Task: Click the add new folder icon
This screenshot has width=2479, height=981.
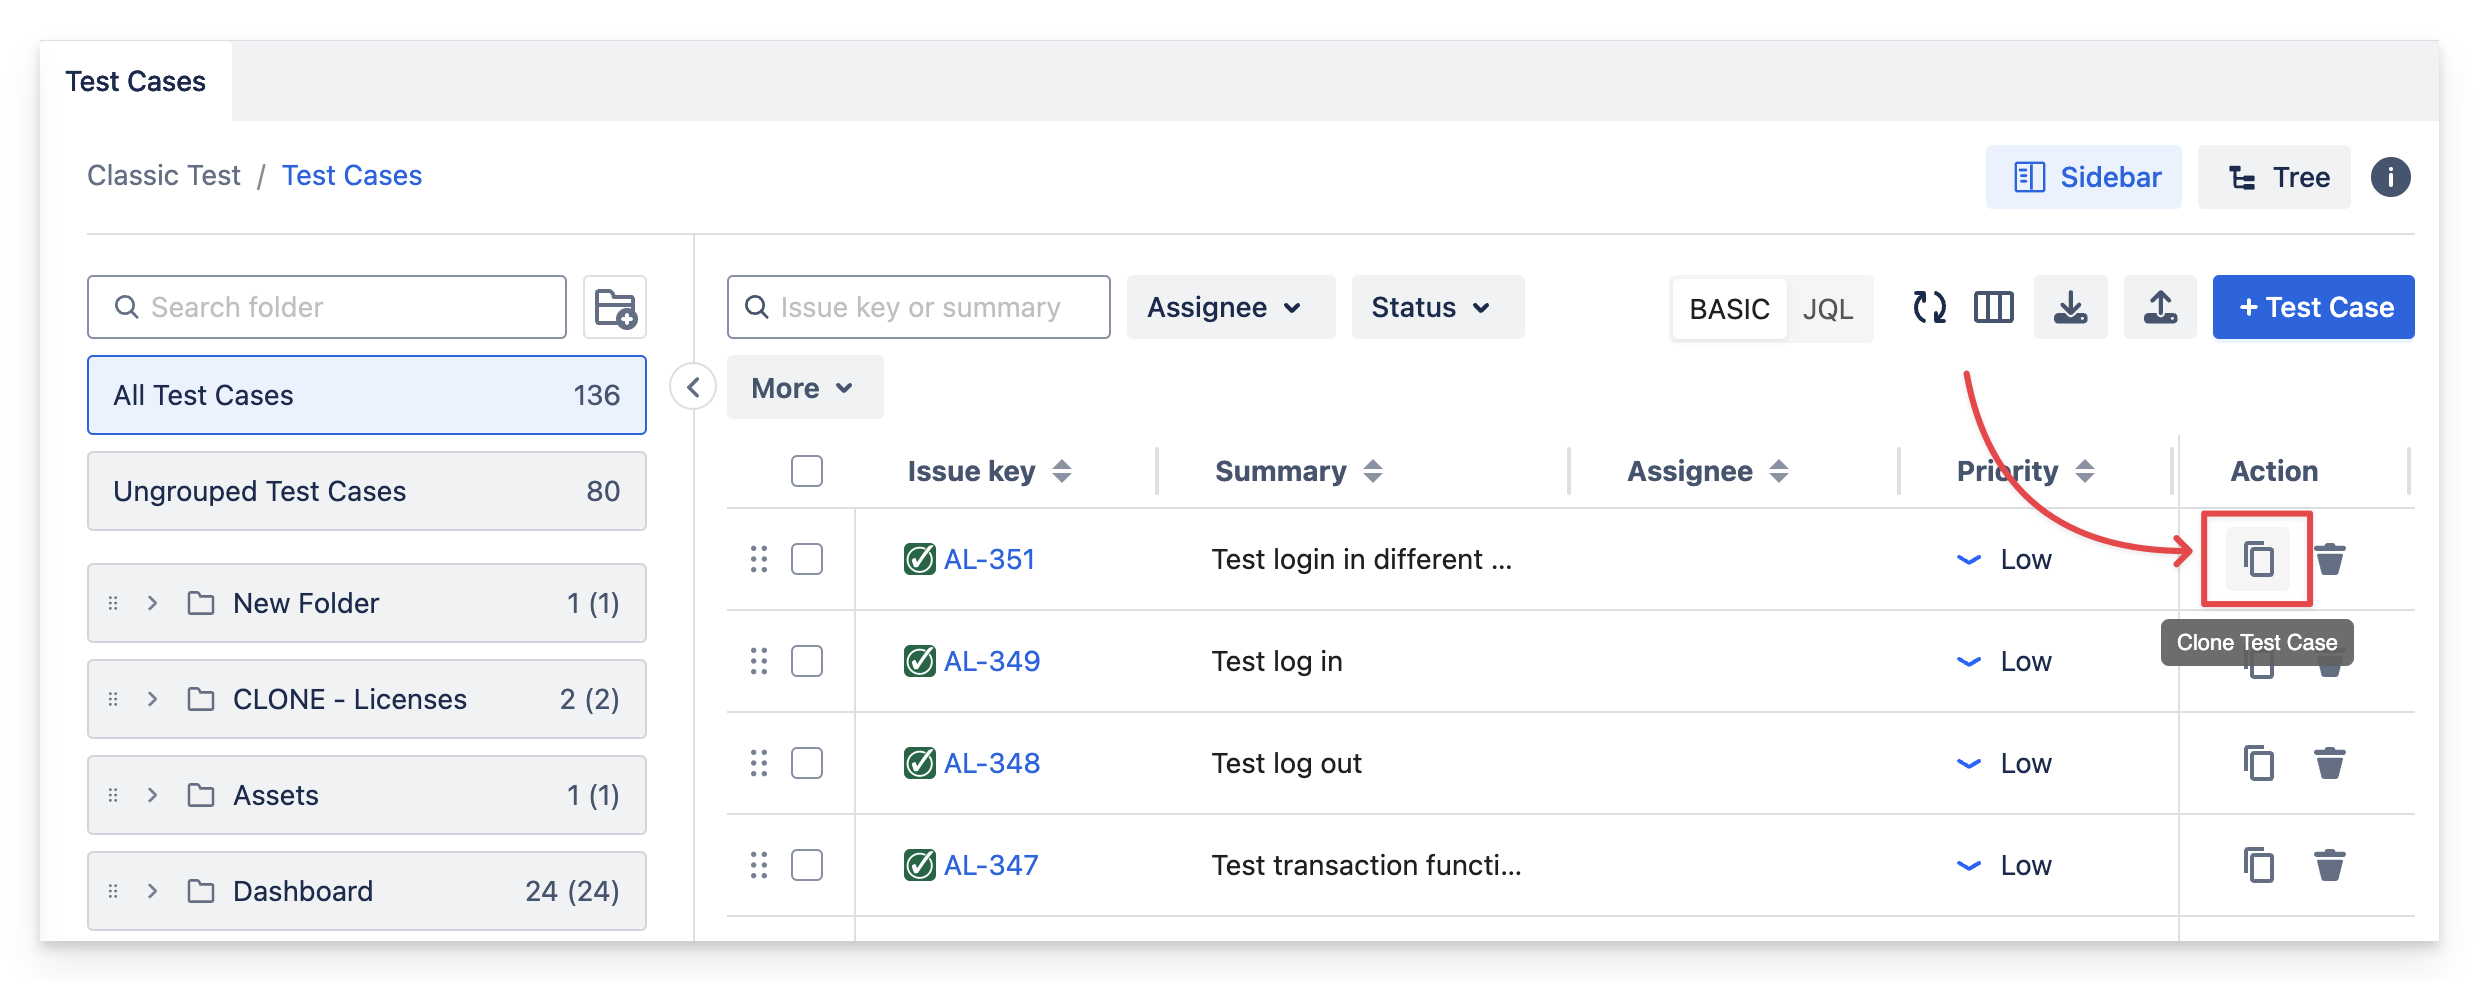Action: [615, 308]
